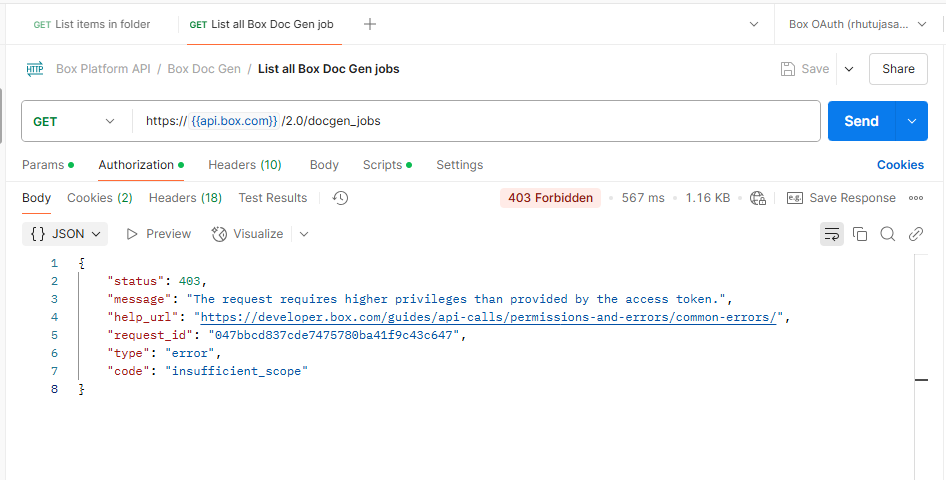
Task: Click the Save icon button
Action: coord(805,69)
